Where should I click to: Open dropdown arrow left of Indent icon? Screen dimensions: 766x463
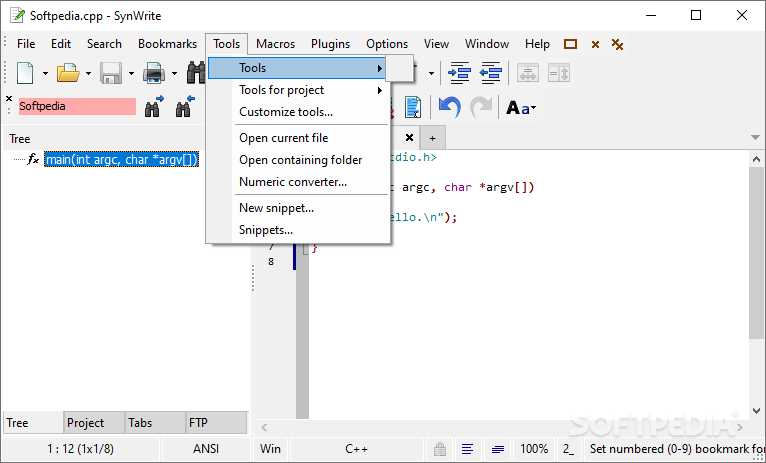click(x=431, y=74)
